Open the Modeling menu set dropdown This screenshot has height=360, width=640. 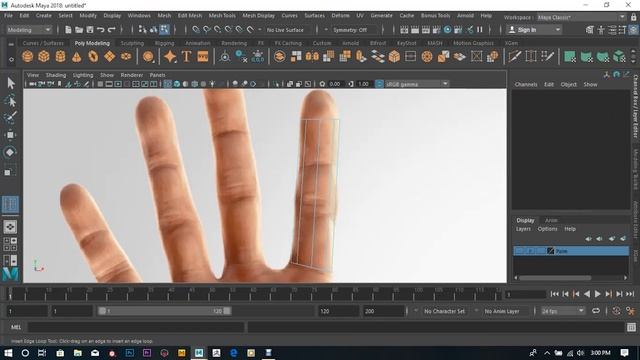pyautogui.click(x=29, y=30)
